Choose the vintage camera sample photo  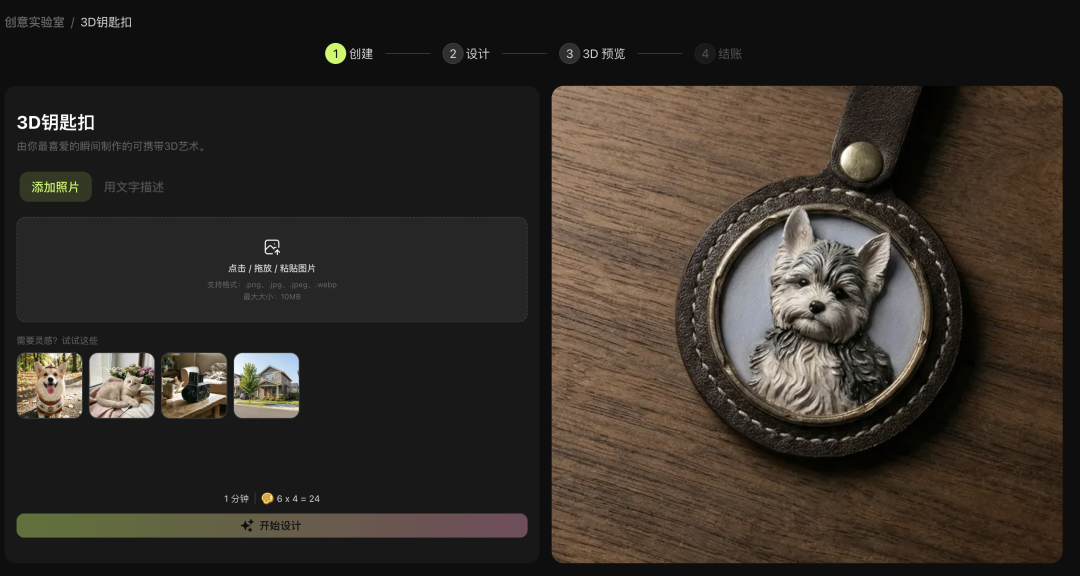(194, 385)
